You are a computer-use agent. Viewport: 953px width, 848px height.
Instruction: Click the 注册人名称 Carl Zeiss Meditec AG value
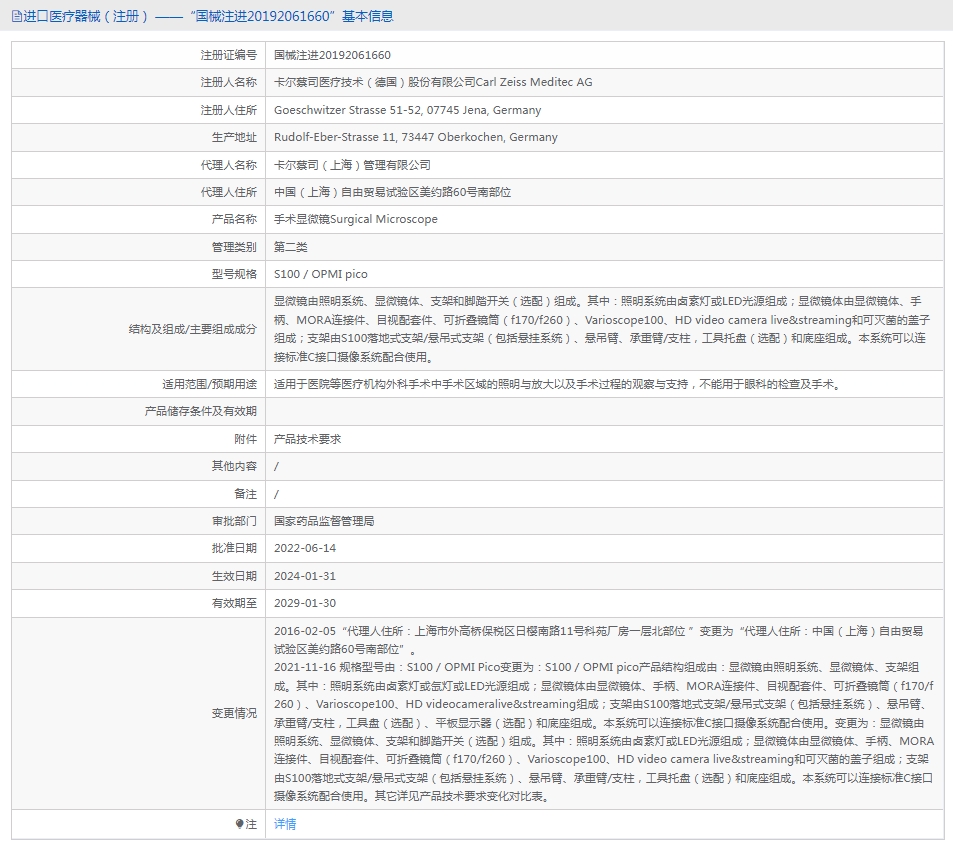(433, 82)
